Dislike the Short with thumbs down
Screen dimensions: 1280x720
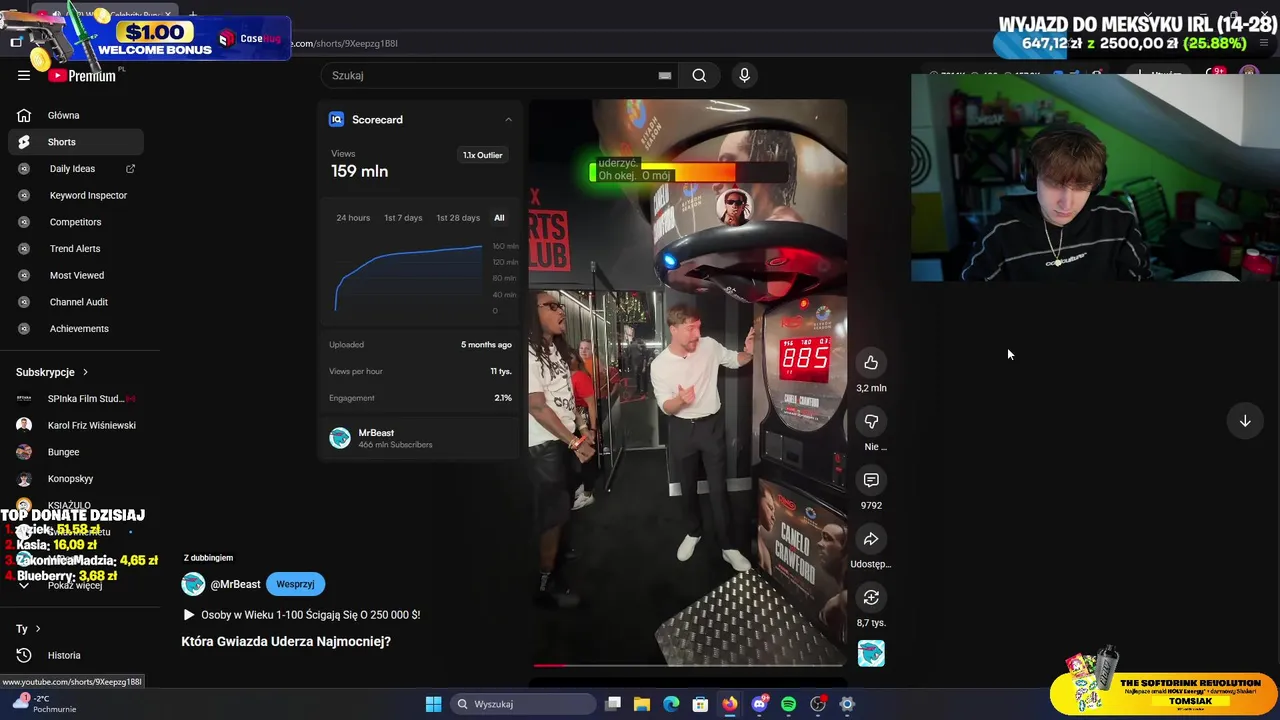pos(871,421)
